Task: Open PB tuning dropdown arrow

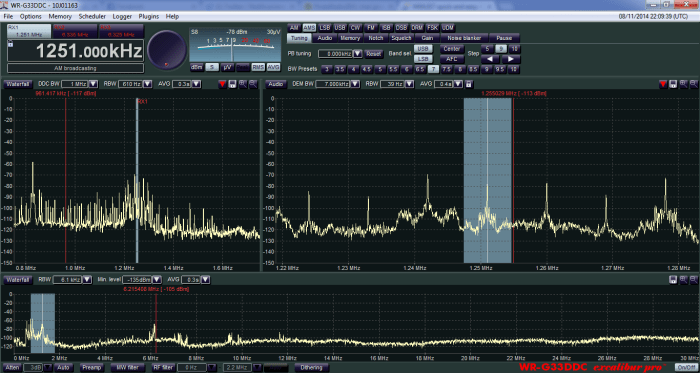Action: tap(358, 54)
